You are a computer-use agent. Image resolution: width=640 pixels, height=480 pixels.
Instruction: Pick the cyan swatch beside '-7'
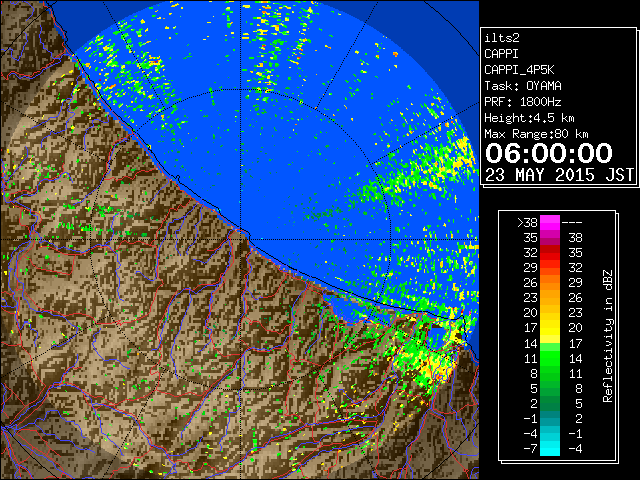[x=550, y=448]
